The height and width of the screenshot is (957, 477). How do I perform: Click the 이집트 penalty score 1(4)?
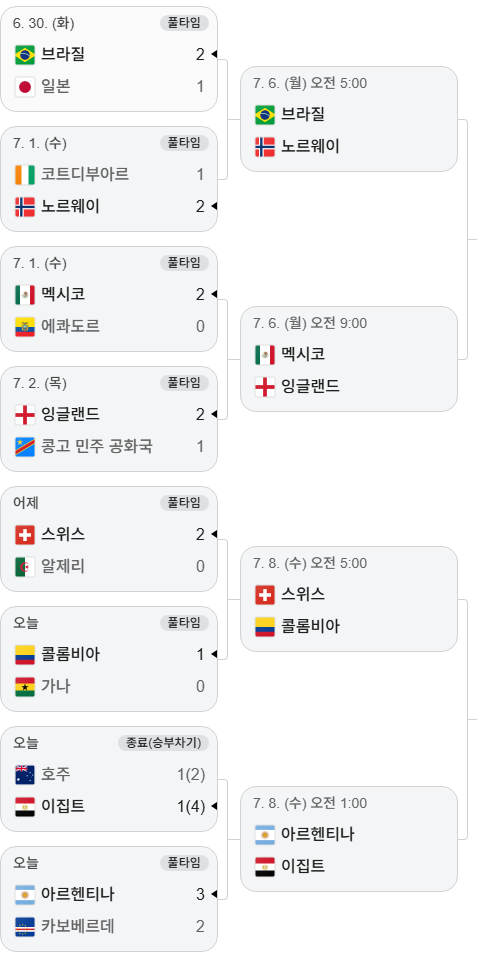pyautogui.click(x=191, y=806)
